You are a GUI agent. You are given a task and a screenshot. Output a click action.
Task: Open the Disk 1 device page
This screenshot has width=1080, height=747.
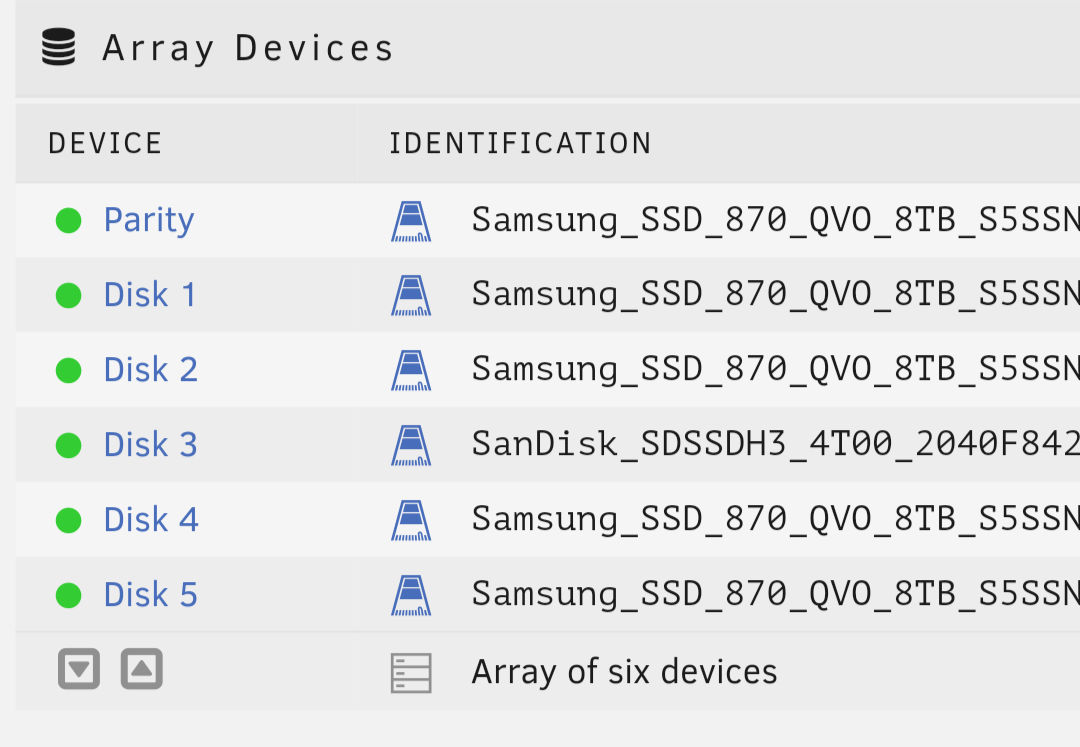point(150,295)
